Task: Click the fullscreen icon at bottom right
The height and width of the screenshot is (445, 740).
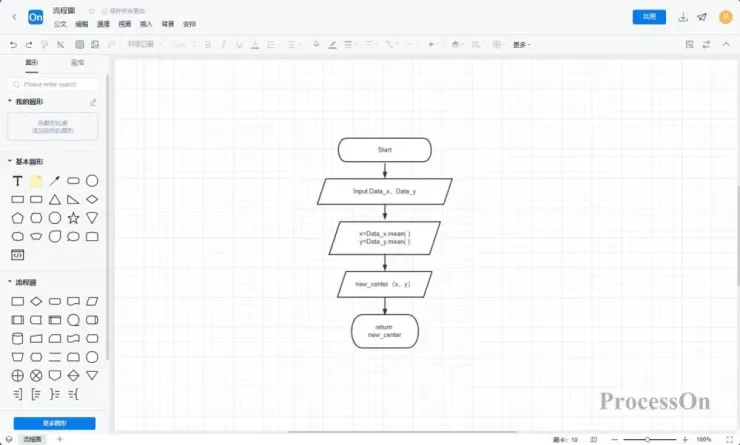Action: coord(730,440)
